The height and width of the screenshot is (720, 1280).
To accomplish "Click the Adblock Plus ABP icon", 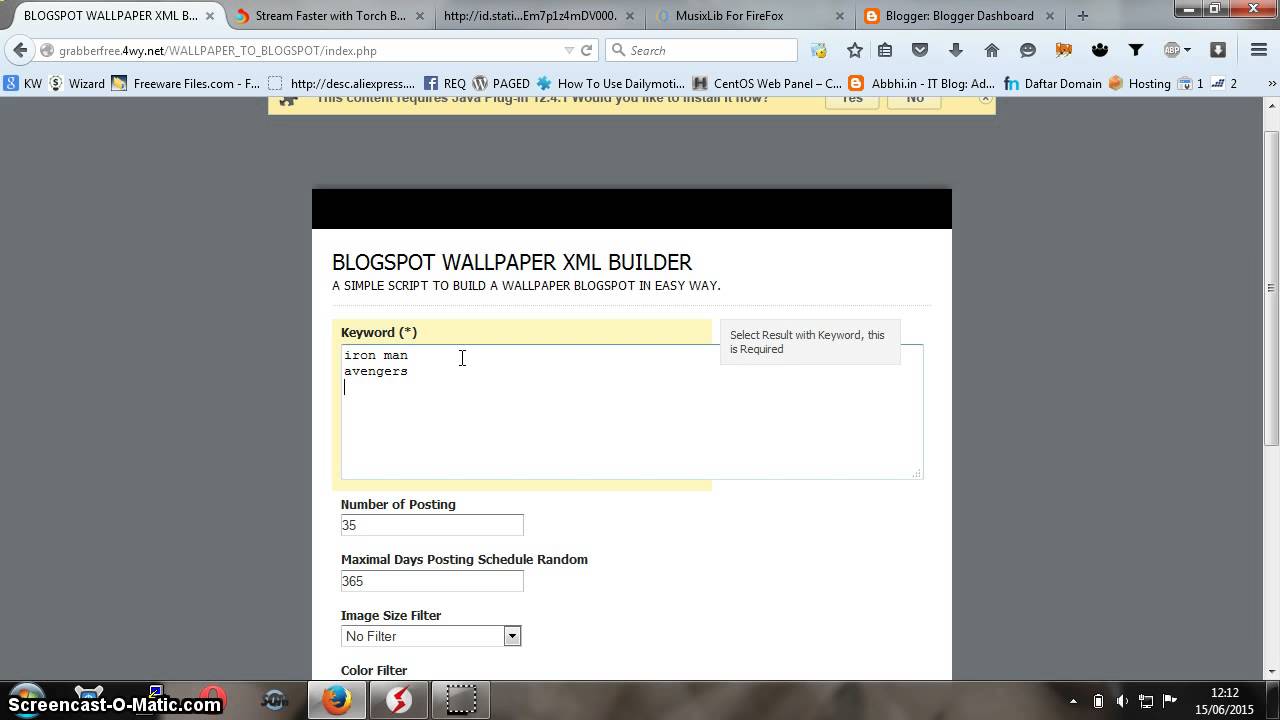I will [1172, 50].
